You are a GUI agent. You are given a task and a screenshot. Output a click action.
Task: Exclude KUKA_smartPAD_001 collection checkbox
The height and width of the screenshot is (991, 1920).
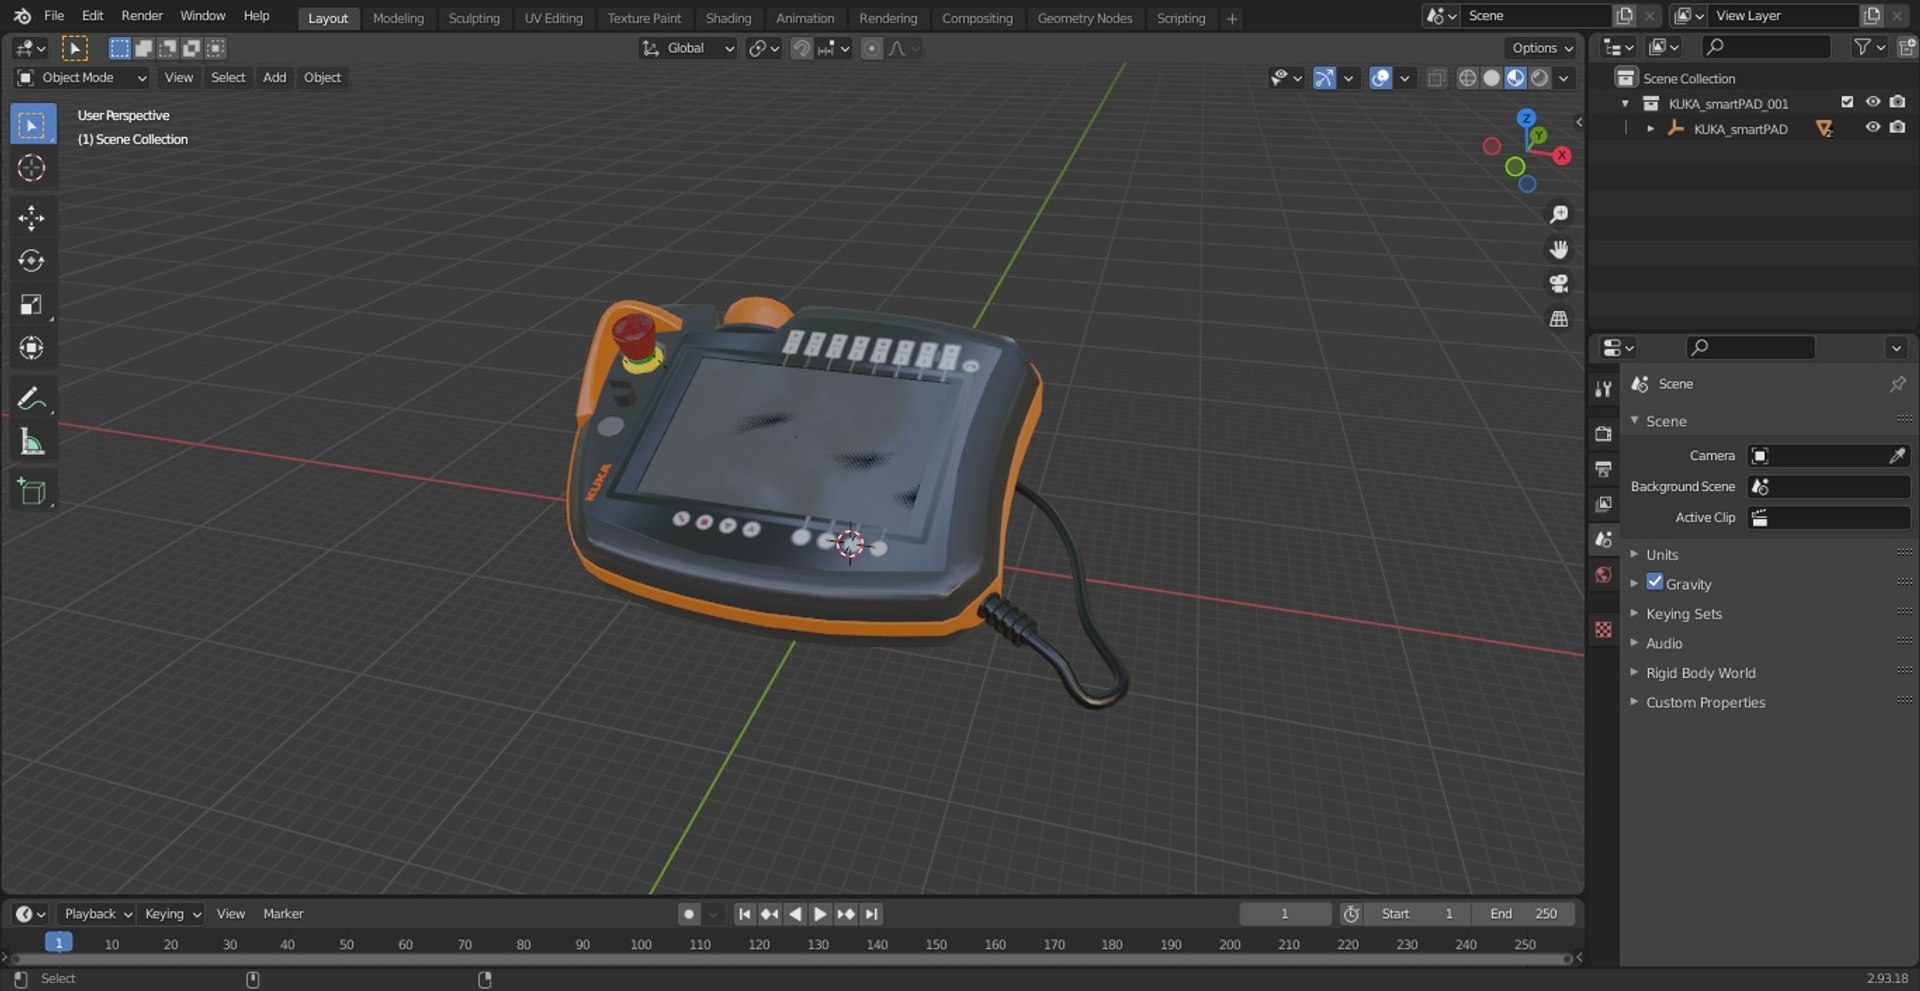tap(1847, 102)
